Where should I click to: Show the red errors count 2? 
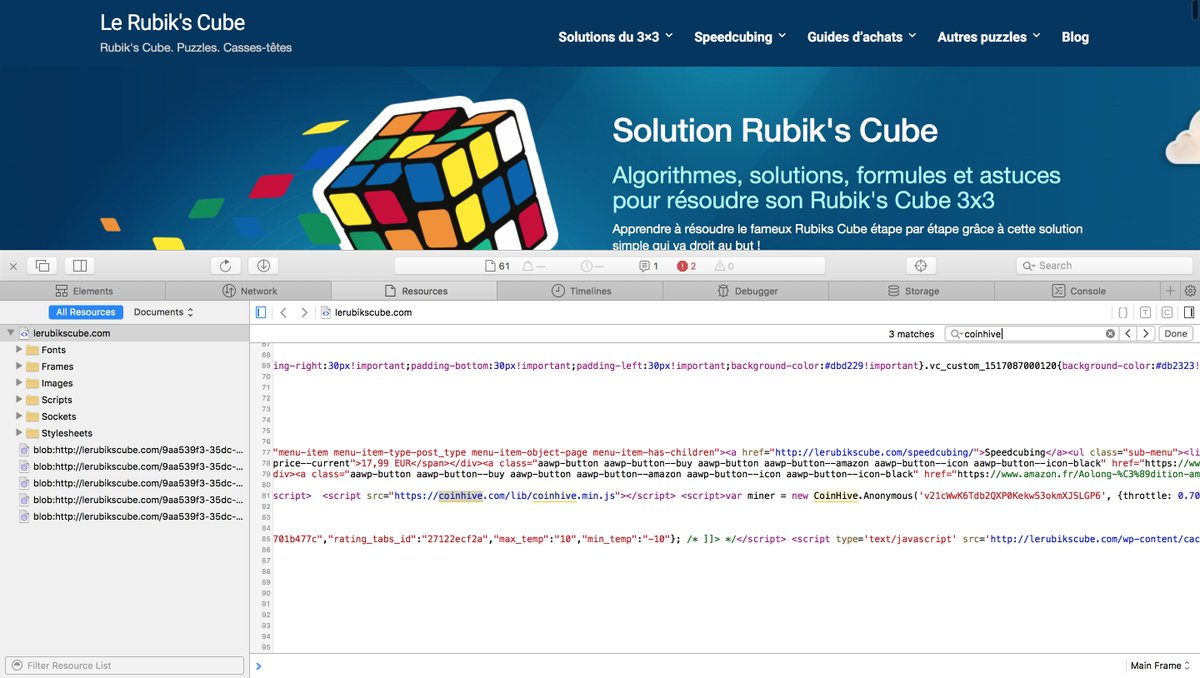686,266
